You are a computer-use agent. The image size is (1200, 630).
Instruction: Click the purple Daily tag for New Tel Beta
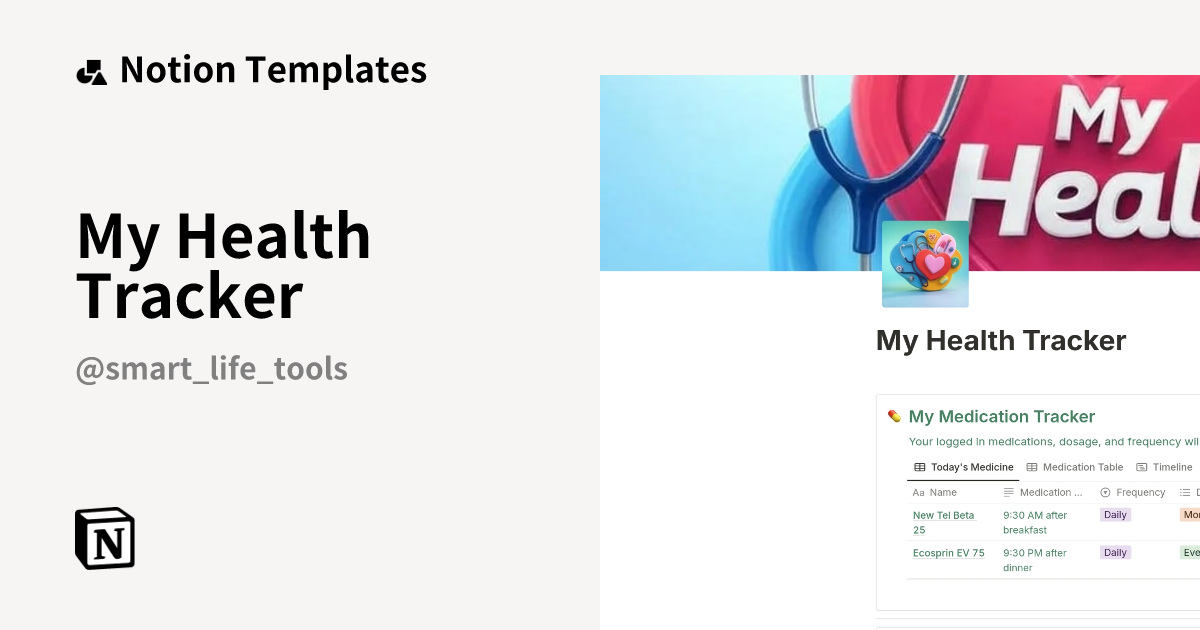click(x=1115, y=514)
